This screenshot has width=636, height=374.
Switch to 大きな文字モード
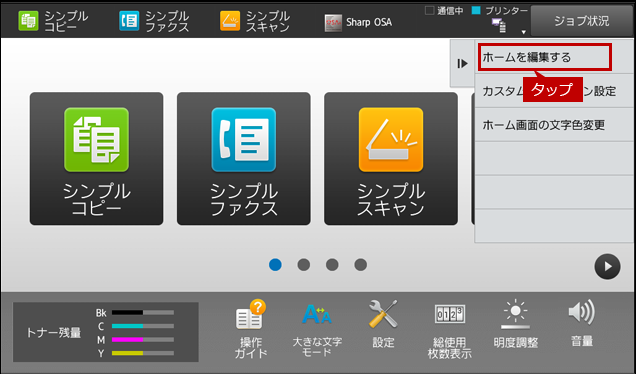coord(317,329)
